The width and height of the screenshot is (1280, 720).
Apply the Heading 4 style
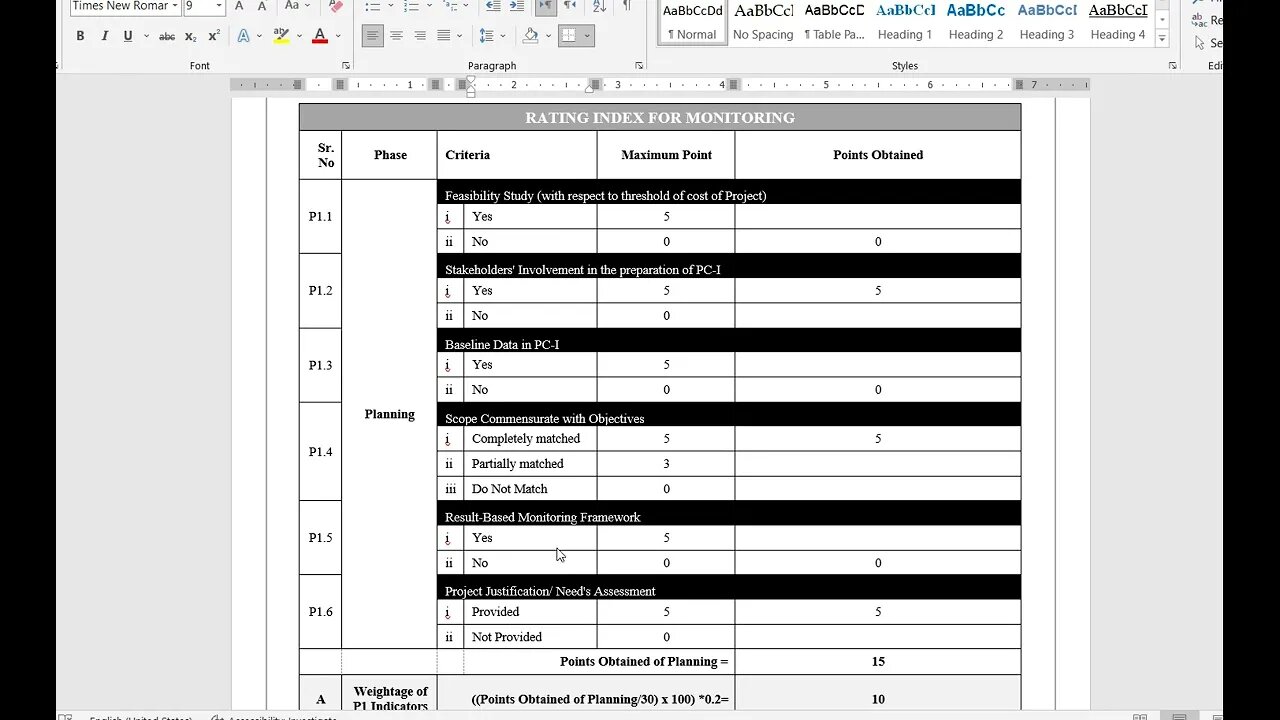[x=1118, y=22]
